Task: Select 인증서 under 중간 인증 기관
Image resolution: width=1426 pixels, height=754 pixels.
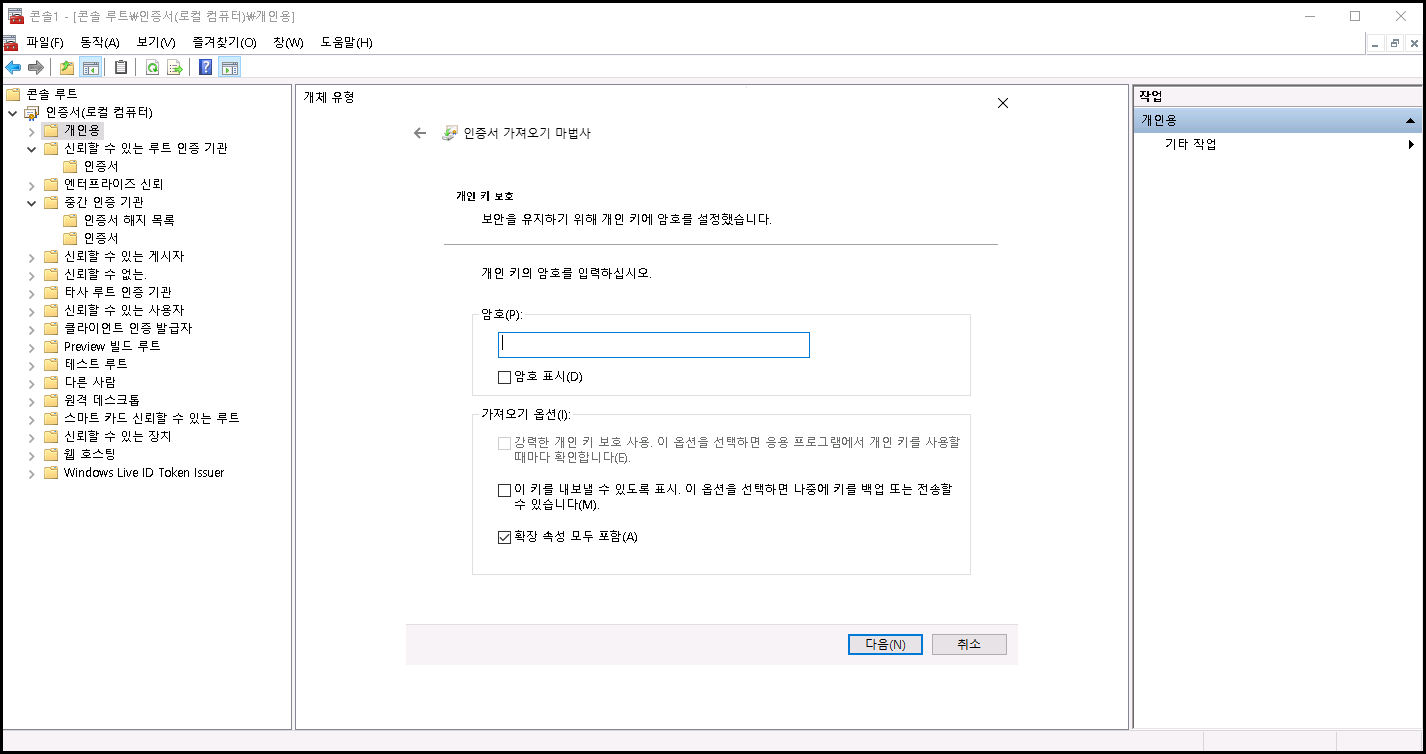Action: pyautogui.click(x=101, y=238)
